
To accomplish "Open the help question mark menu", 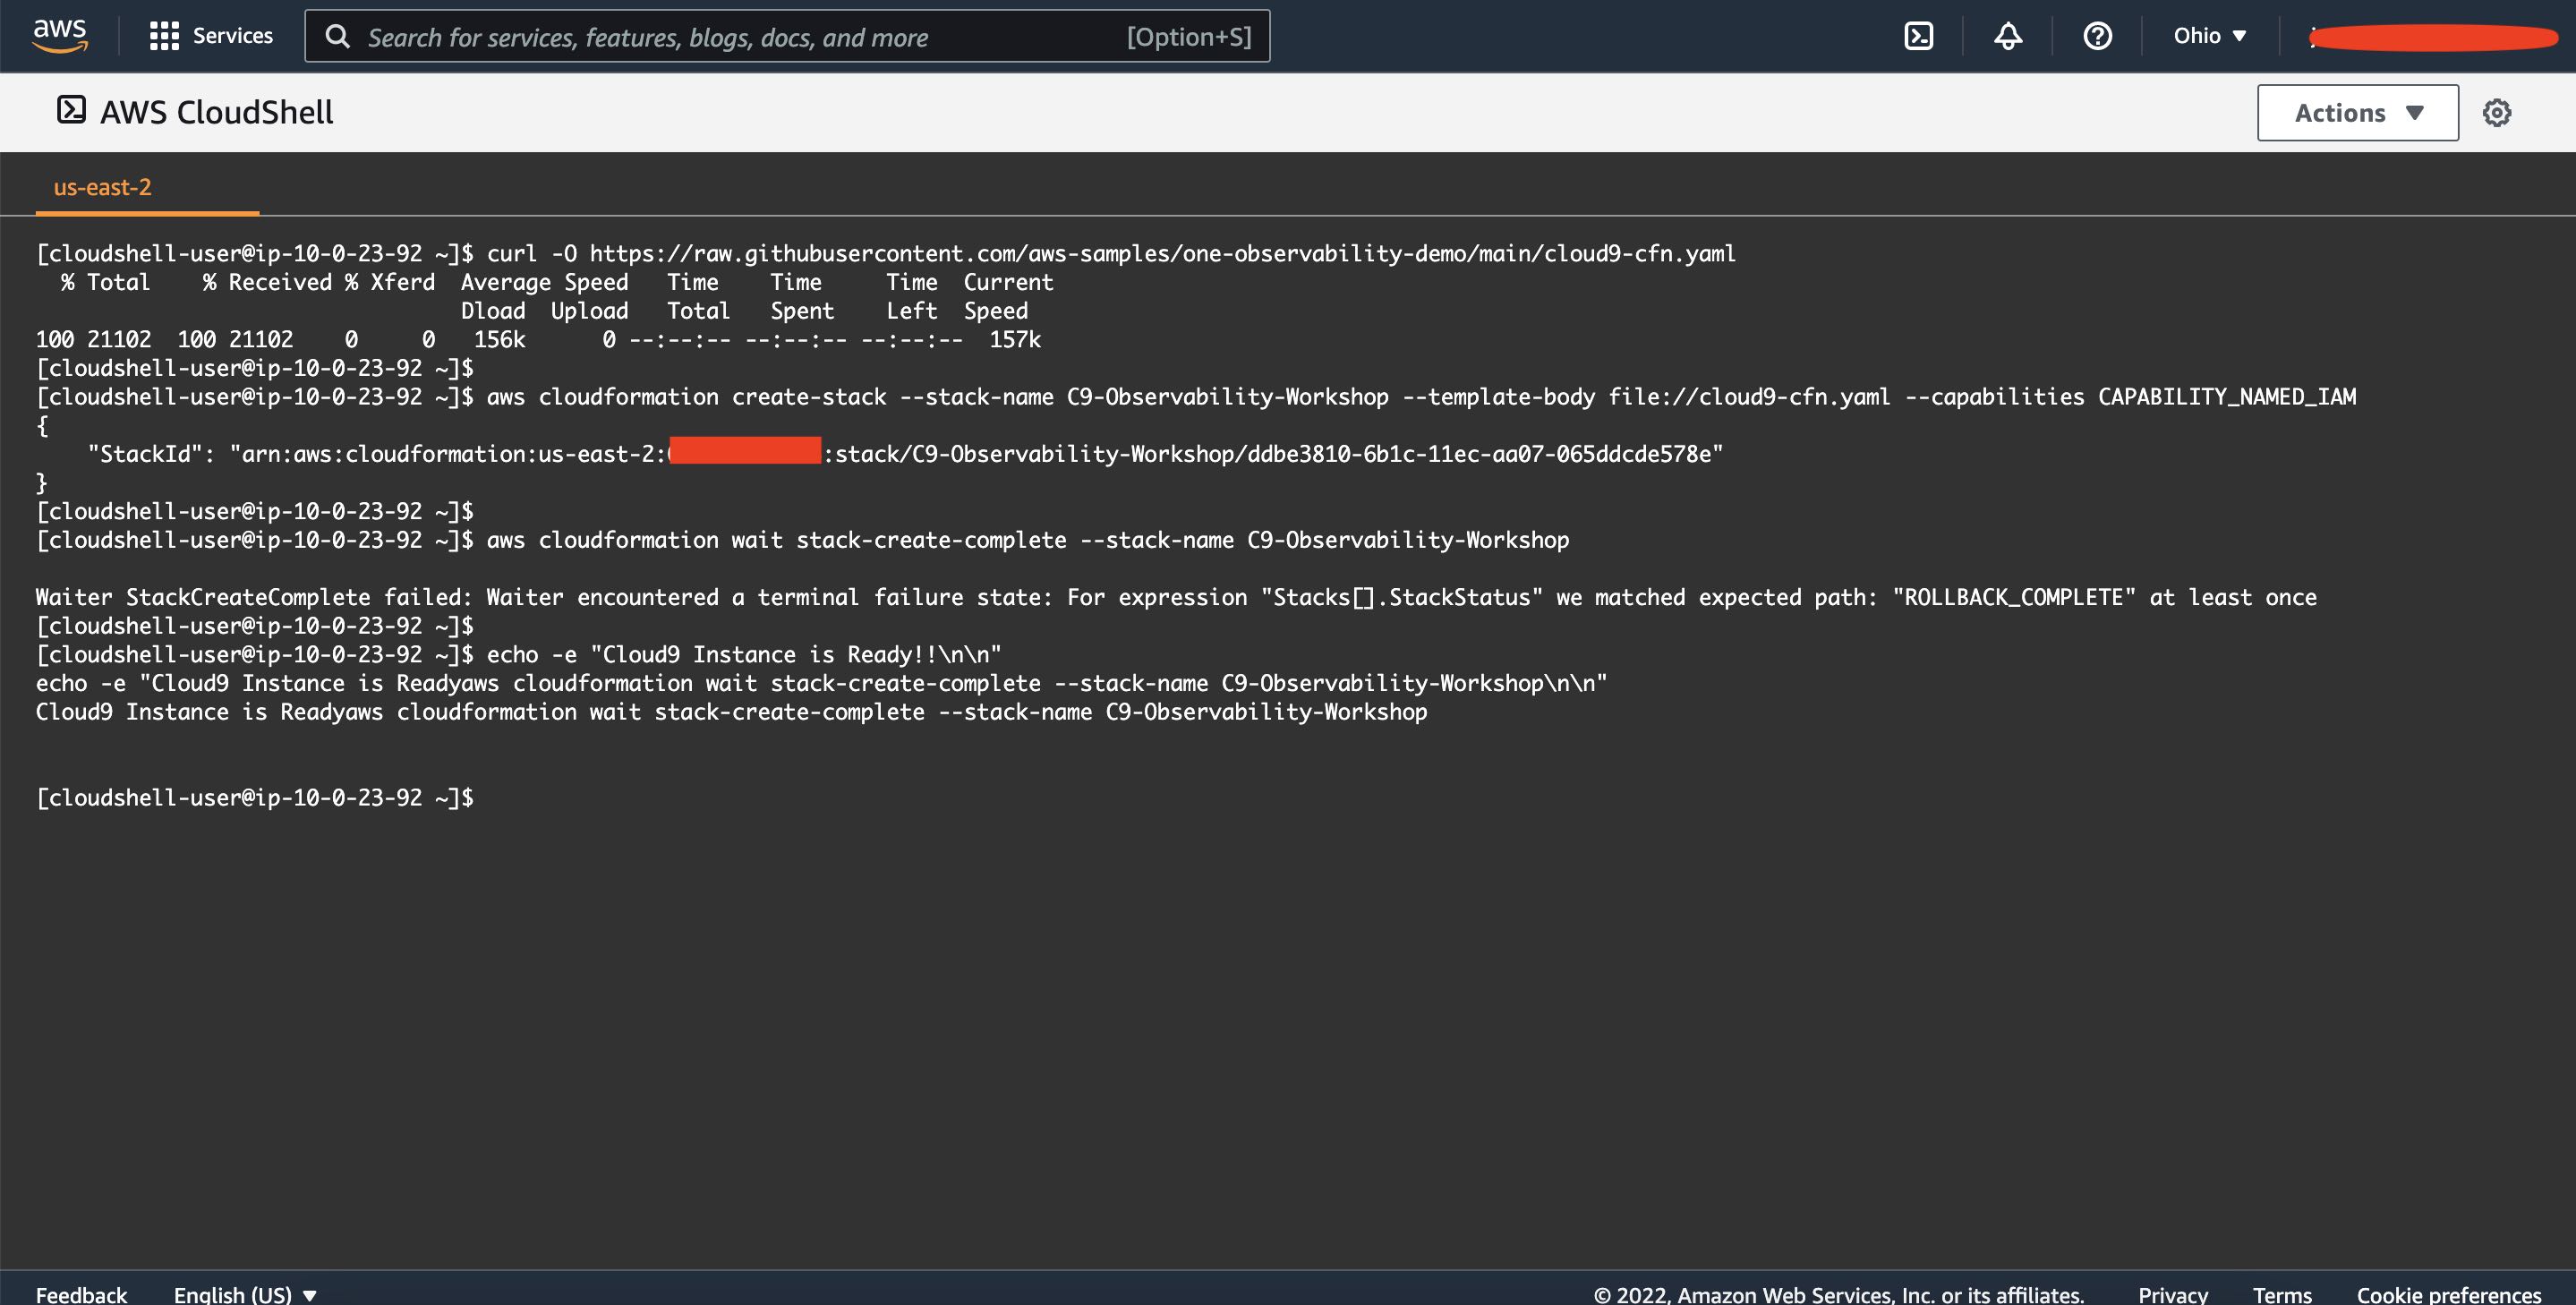I will coord(2097,36).
